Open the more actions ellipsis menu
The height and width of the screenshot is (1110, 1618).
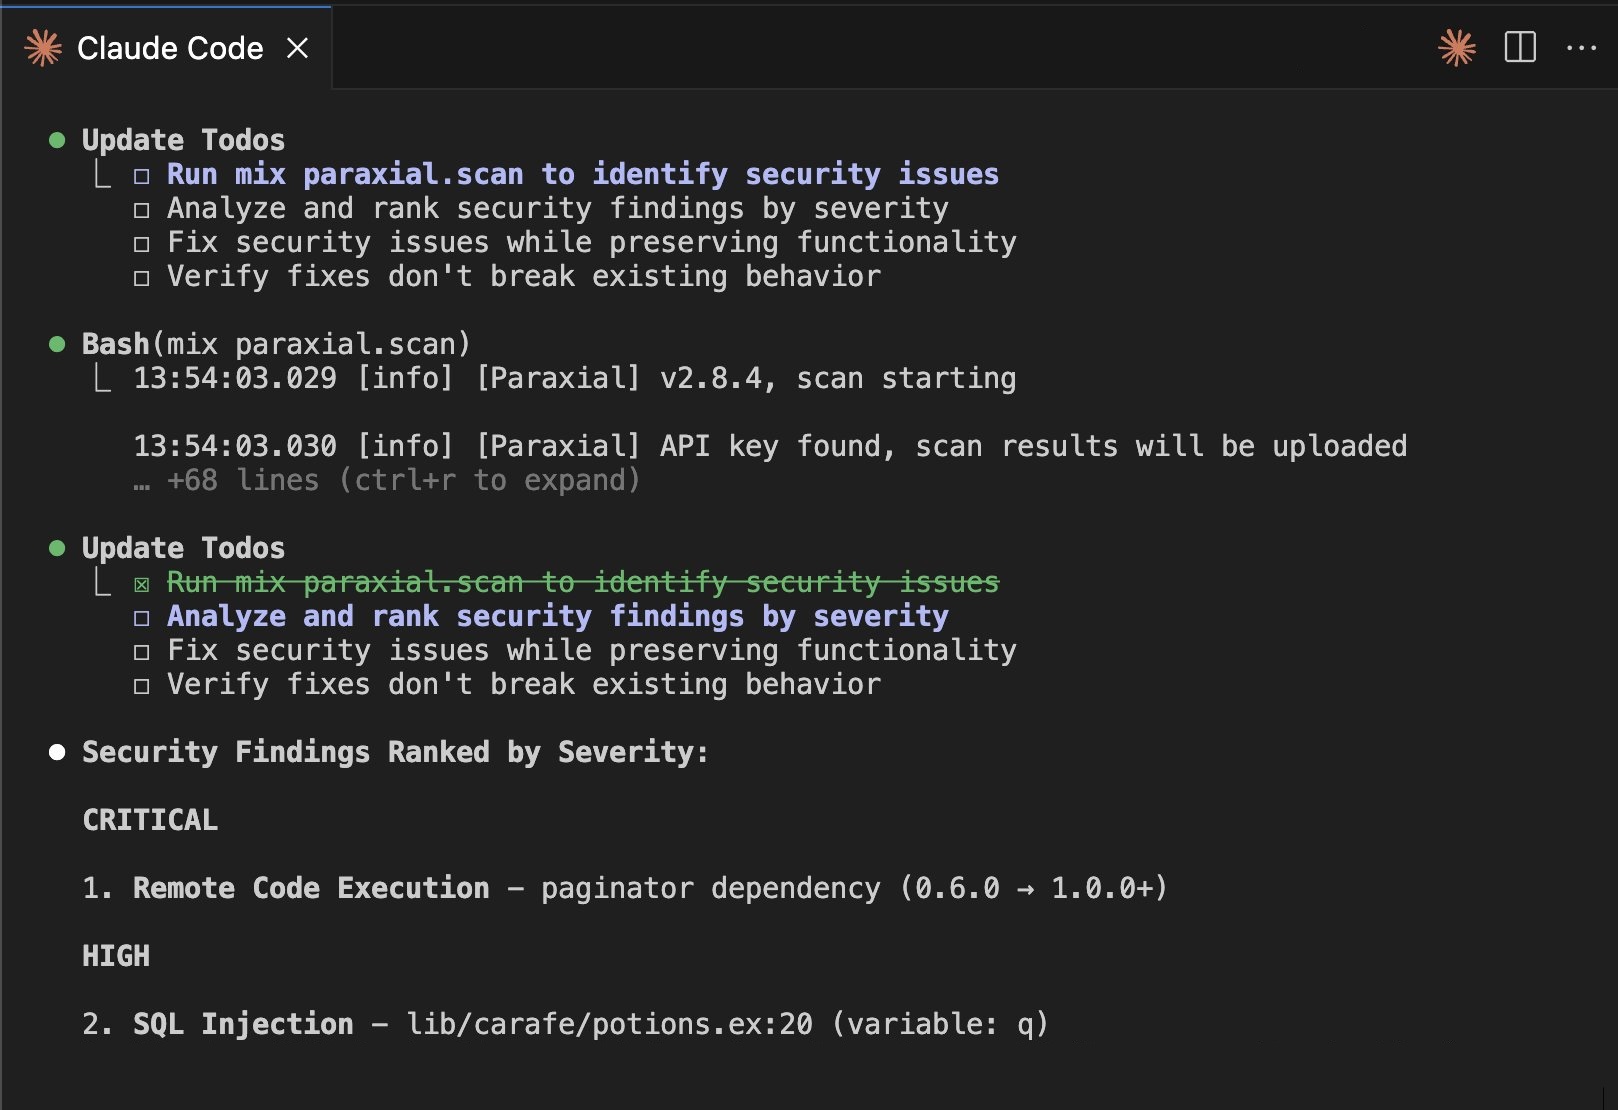tap(1581, 47)
